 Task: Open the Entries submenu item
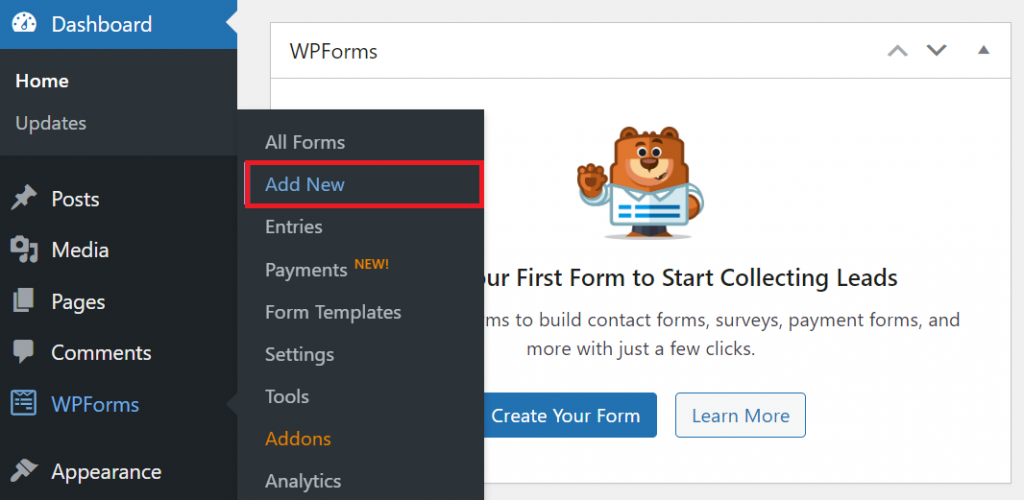click(294, 227)
